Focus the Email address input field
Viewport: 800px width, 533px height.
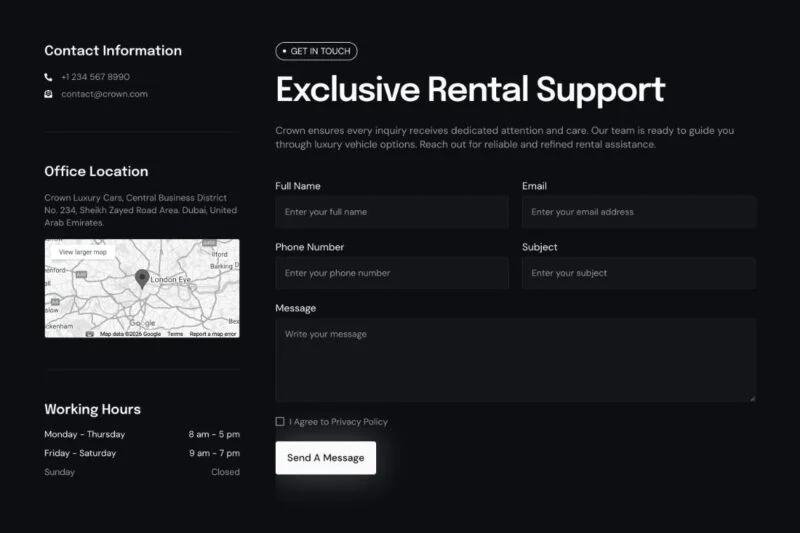point(639,212)
